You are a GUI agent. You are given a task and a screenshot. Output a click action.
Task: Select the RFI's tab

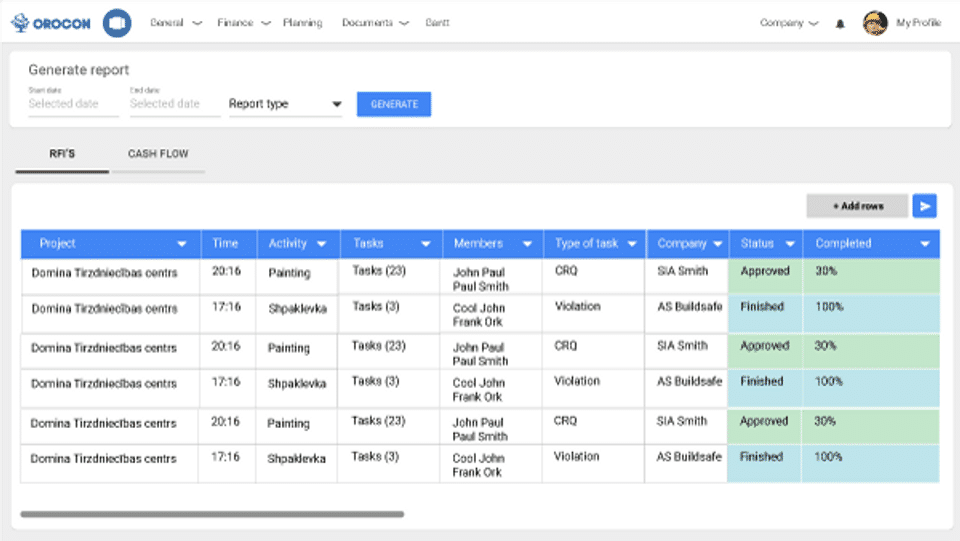pyautogui.click(x=62, y=154)
